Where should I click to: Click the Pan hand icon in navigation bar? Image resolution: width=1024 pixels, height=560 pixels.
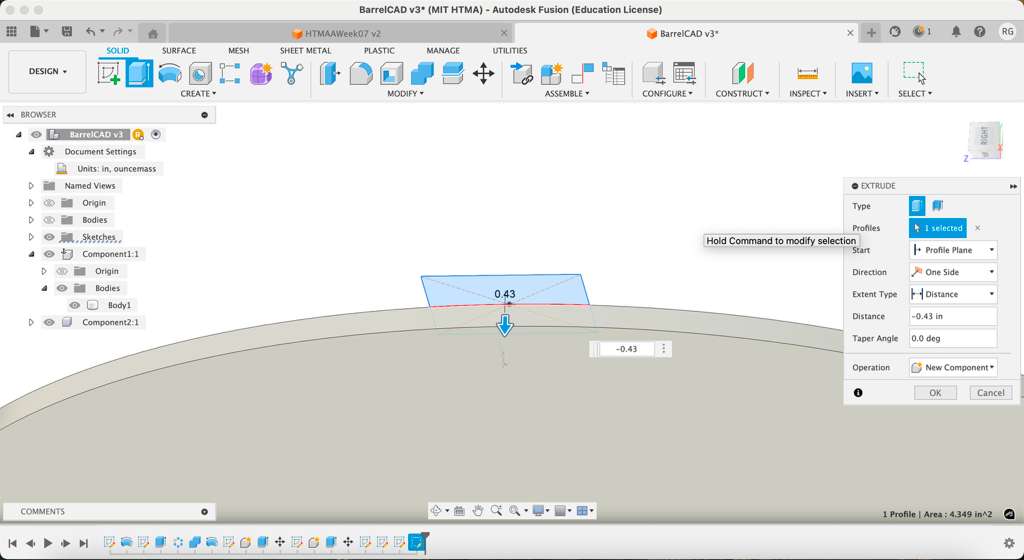click(478, 511)
